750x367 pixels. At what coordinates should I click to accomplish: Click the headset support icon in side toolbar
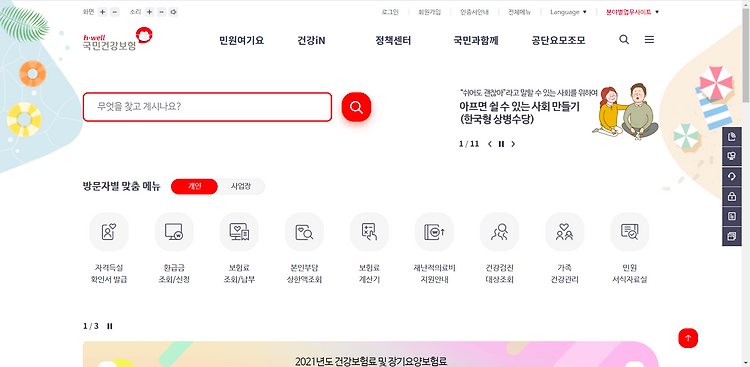click(x=731, y=177)
